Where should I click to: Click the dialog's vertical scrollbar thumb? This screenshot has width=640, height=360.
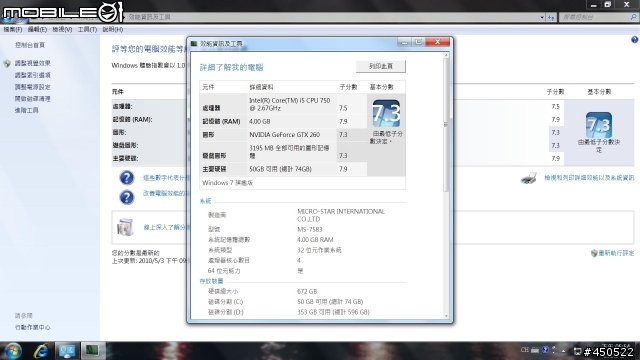[446, 124]
